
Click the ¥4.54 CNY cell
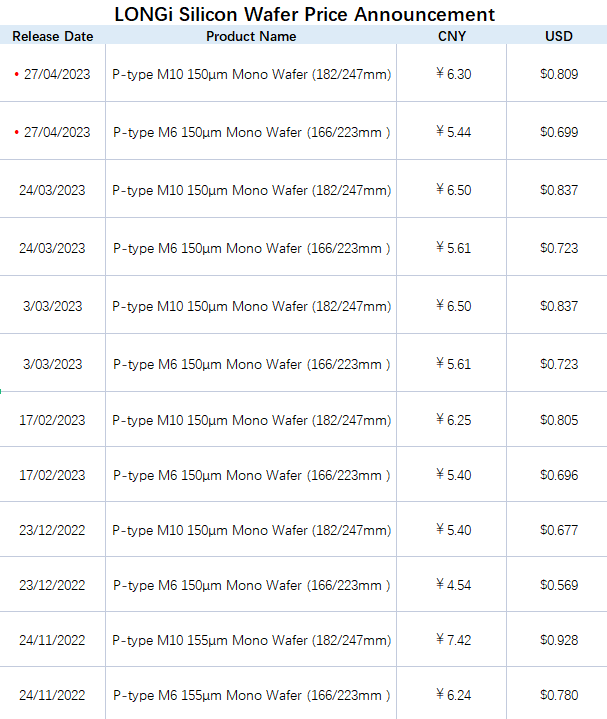[x=453, y=585]
